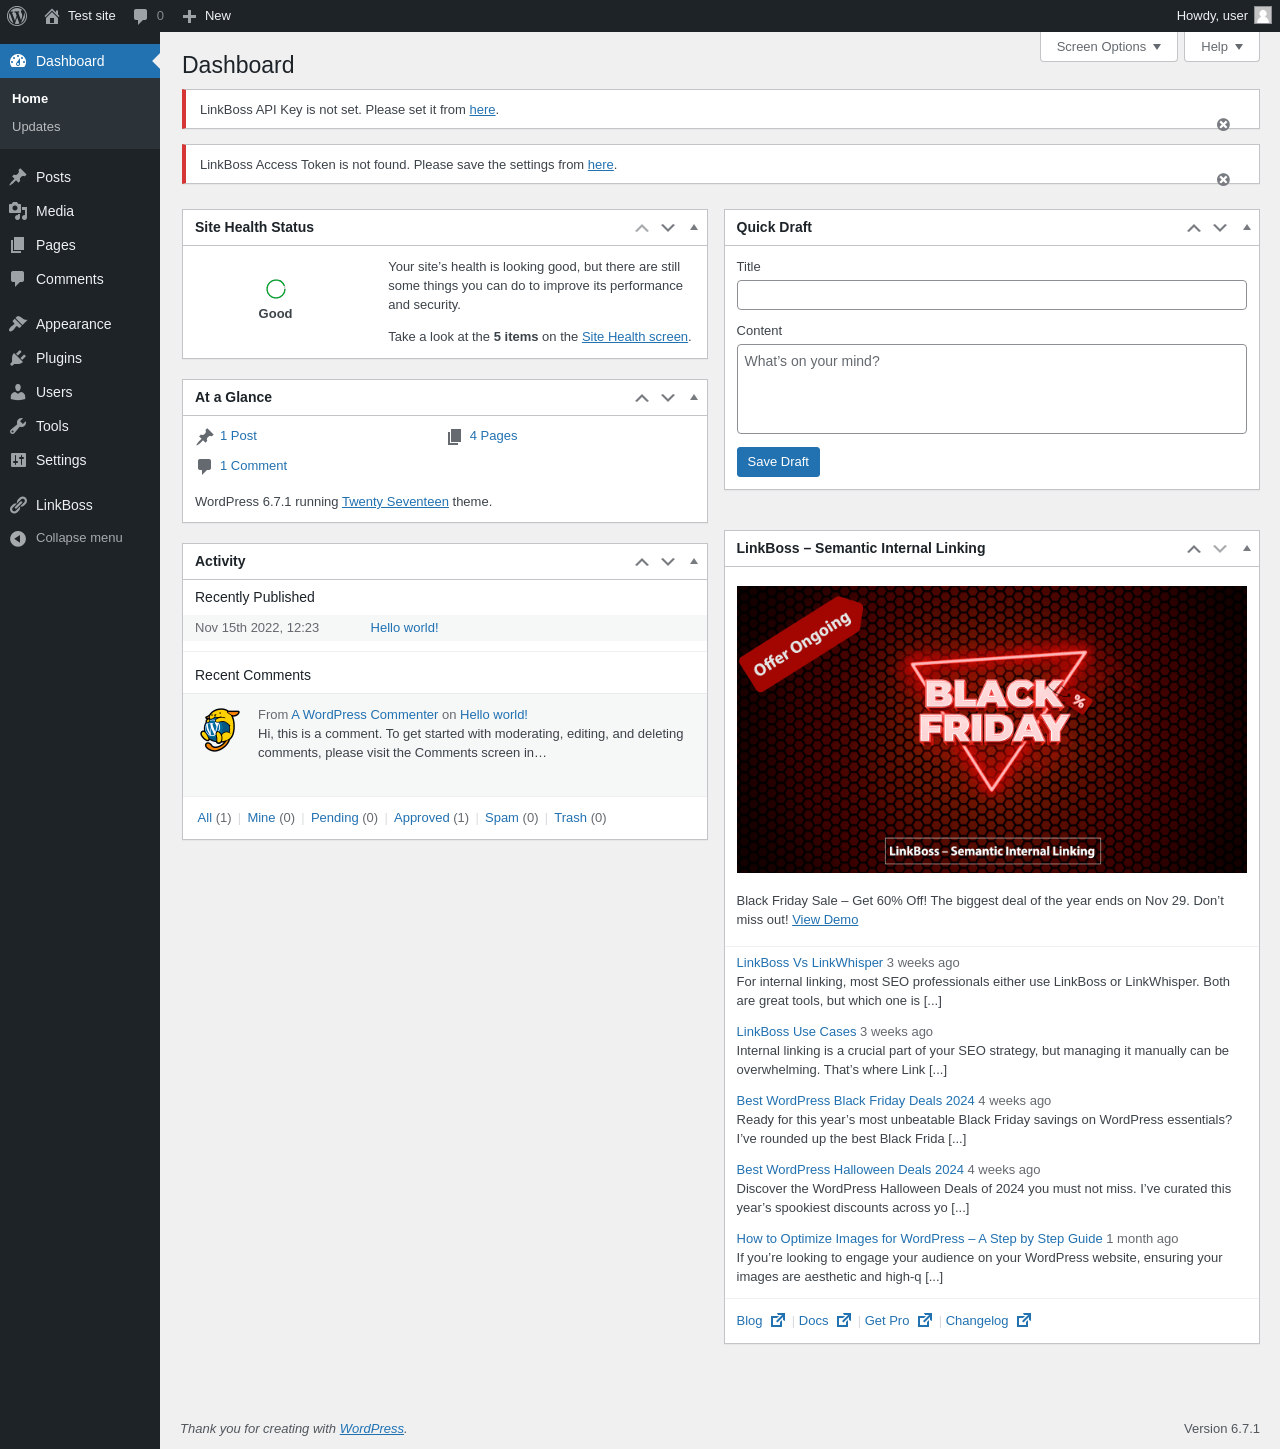This screenshot has height=1449, width=1280.
Task: Filter comments by Spam
Action: coord(502,818)
